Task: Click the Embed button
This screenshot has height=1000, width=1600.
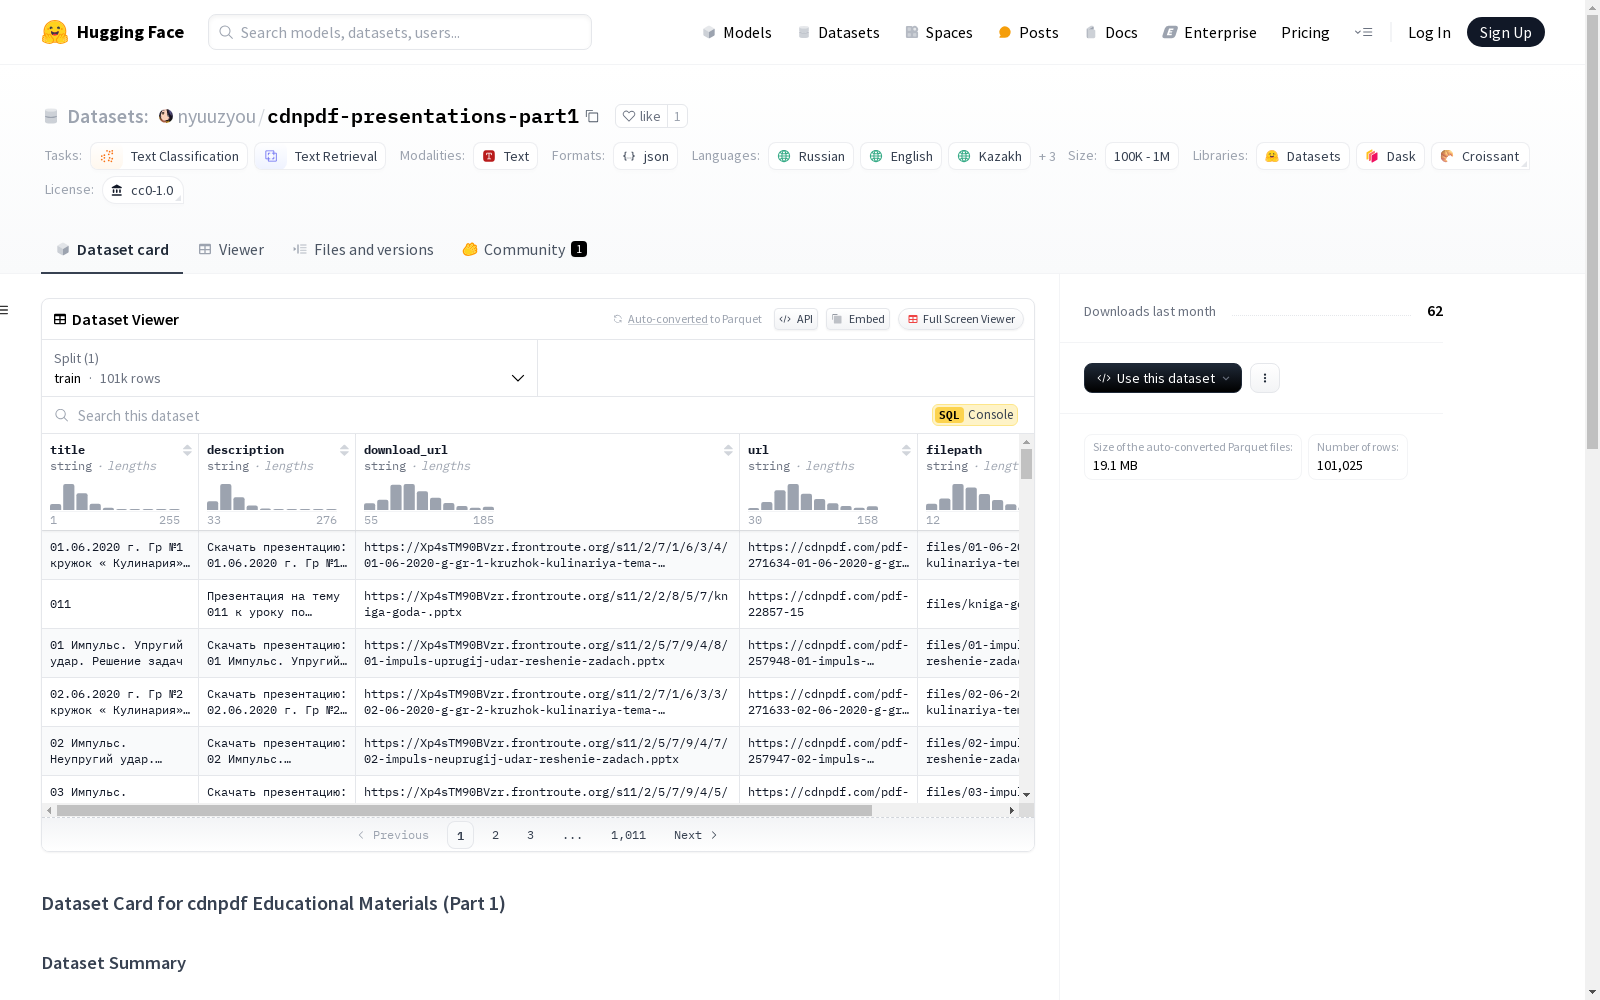Action: pos(858,319)
